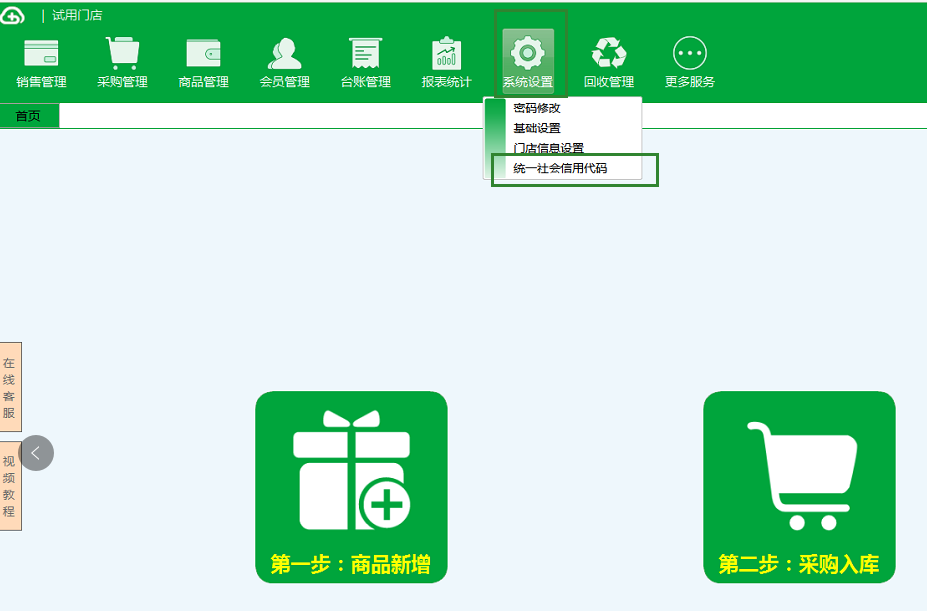Open 在线客服 side tab
927x611 pixels.
click(x=10, y=387)
